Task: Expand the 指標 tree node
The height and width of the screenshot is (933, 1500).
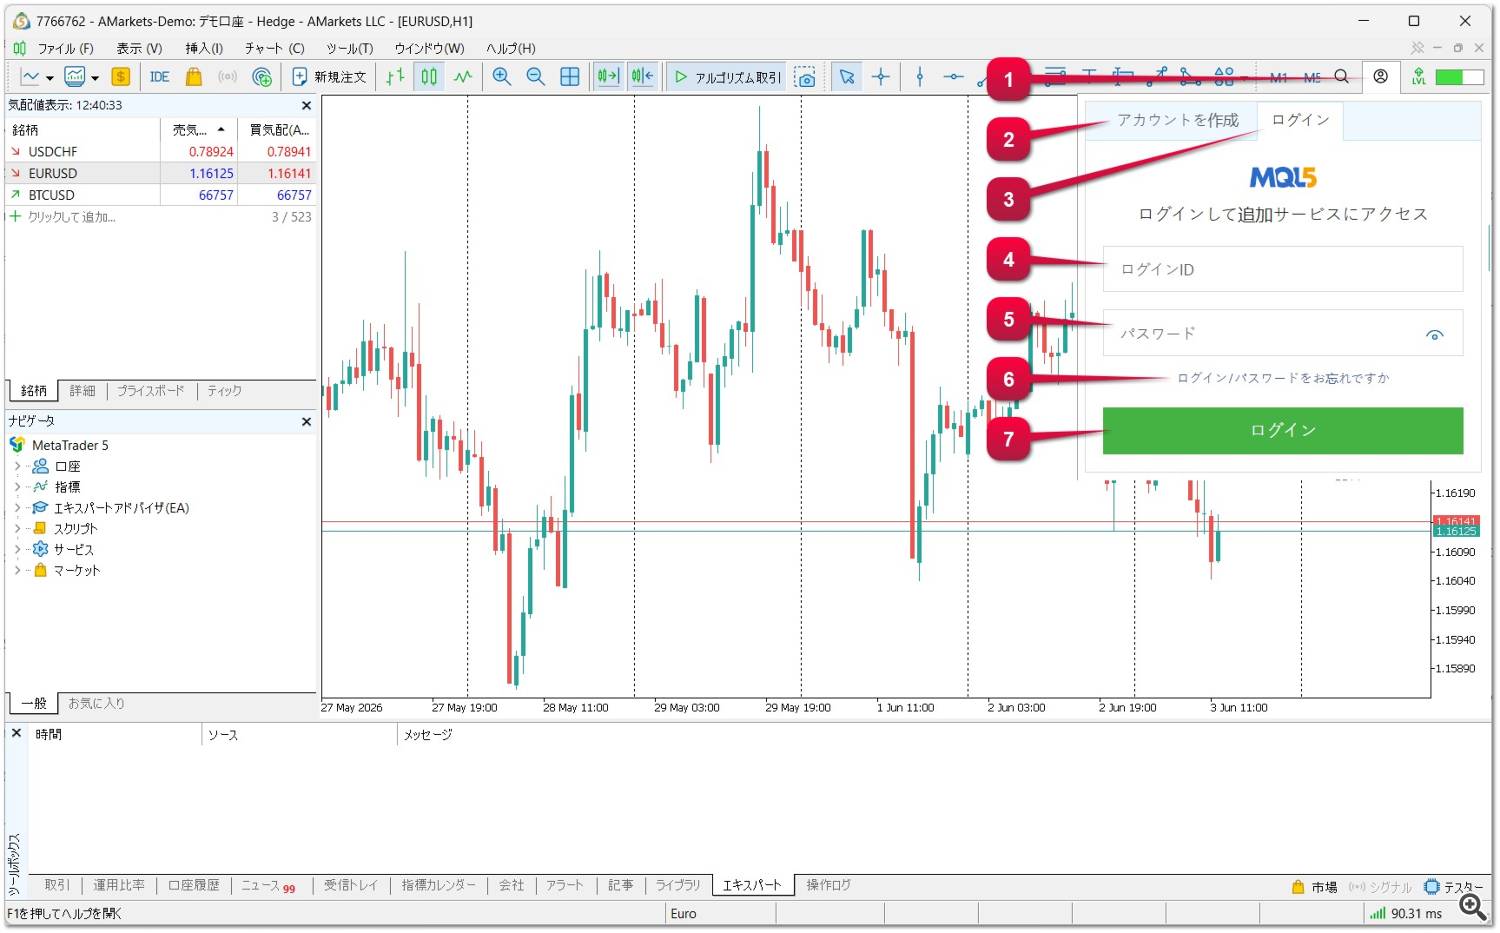Action: point(17,487)
